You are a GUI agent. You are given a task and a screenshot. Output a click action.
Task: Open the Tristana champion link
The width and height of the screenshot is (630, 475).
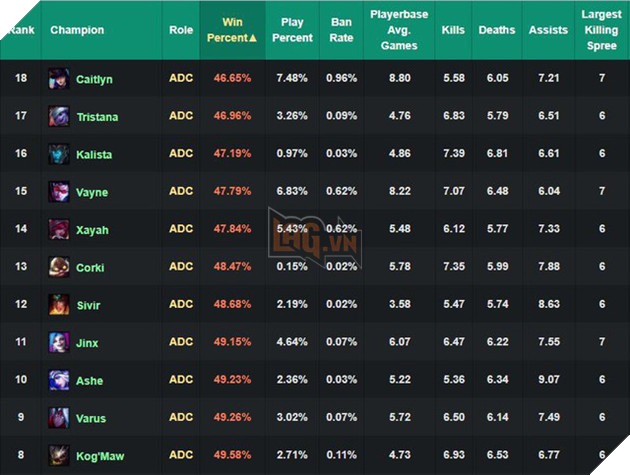[98, 117]
